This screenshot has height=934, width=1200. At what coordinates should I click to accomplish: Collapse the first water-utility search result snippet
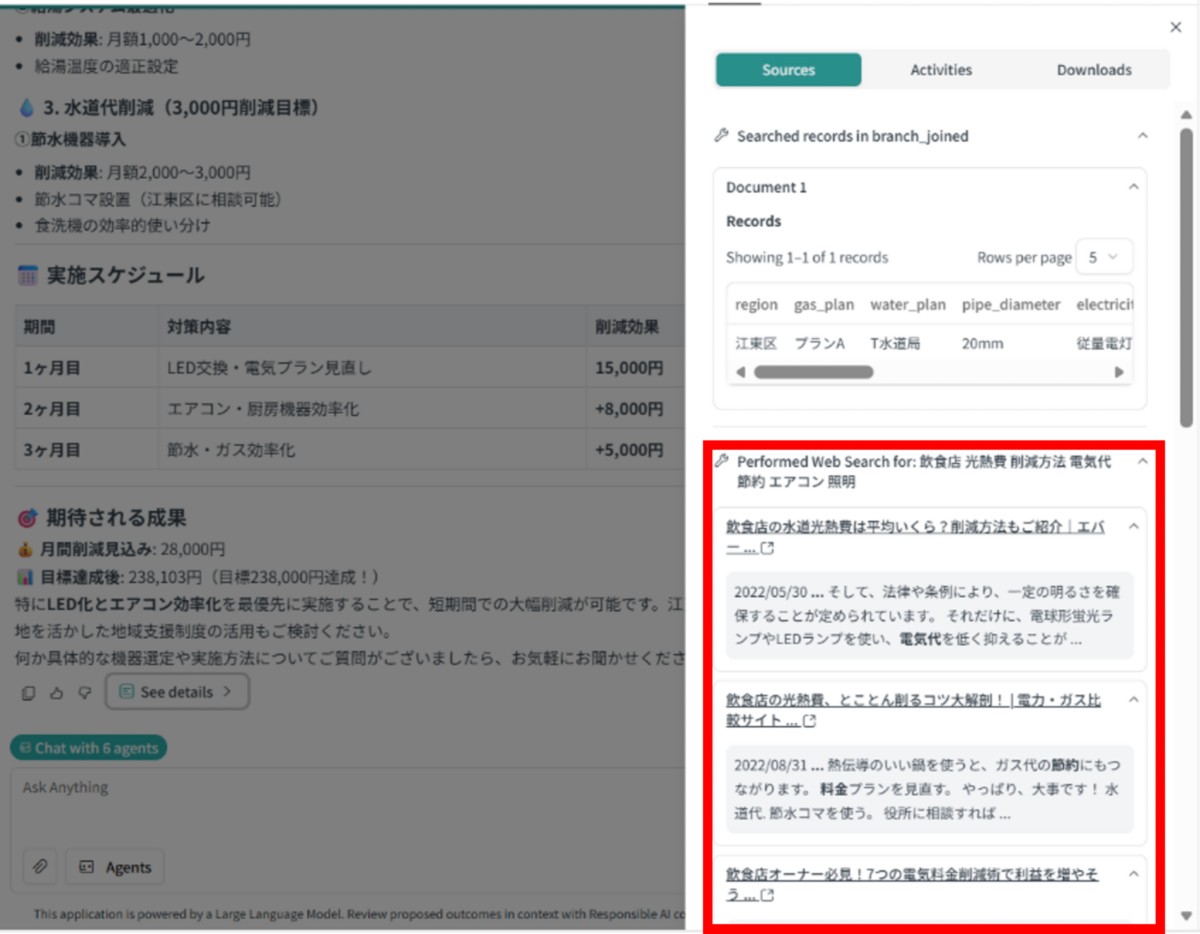coord(1132,525)
